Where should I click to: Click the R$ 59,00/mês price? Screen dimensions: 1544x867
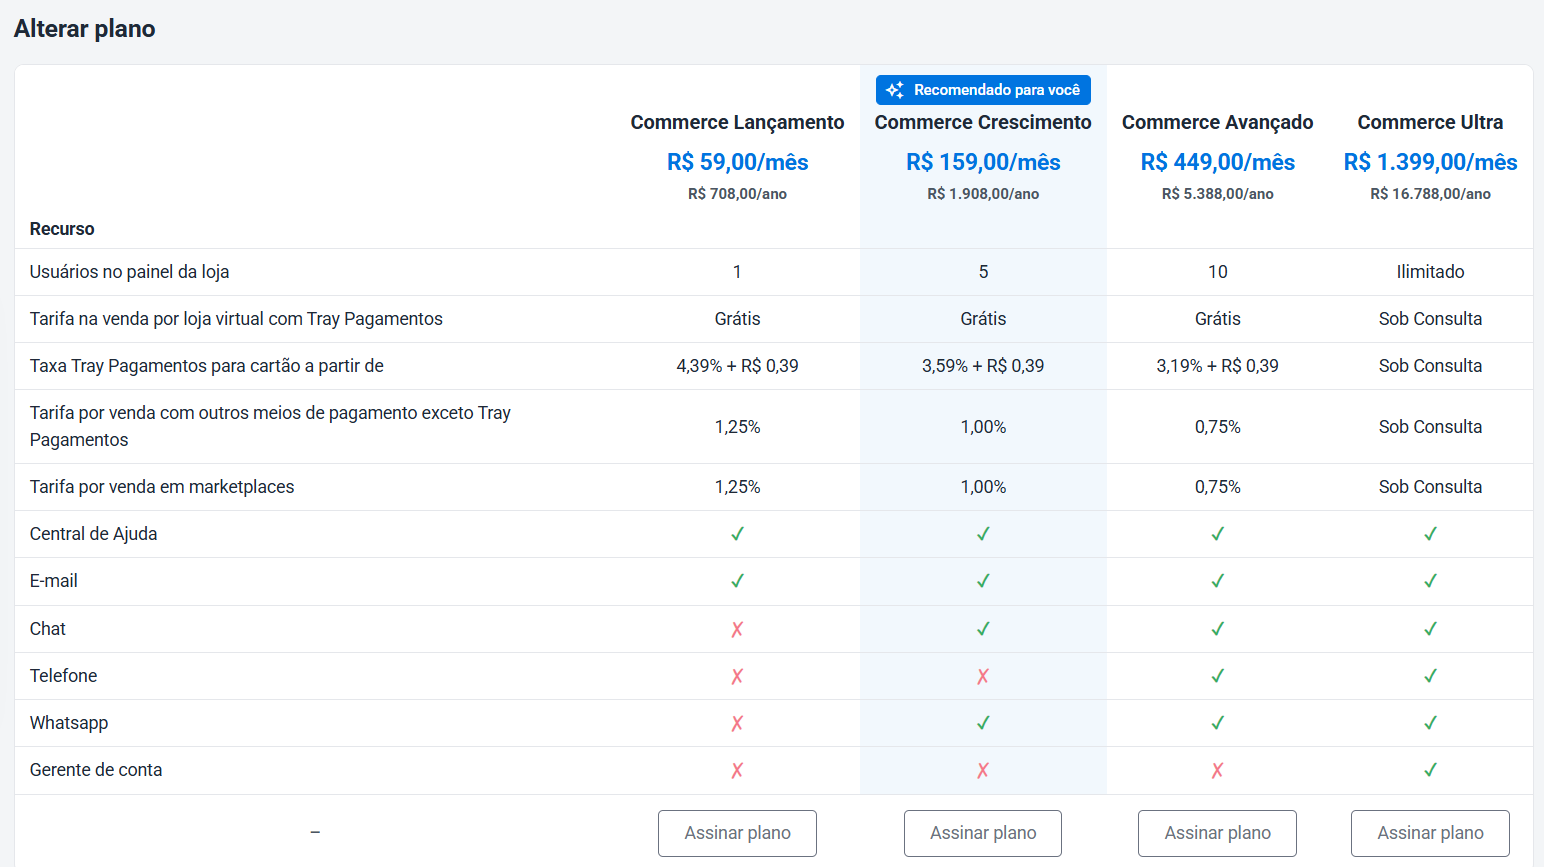pyautogui.click(x=737, y=162)
